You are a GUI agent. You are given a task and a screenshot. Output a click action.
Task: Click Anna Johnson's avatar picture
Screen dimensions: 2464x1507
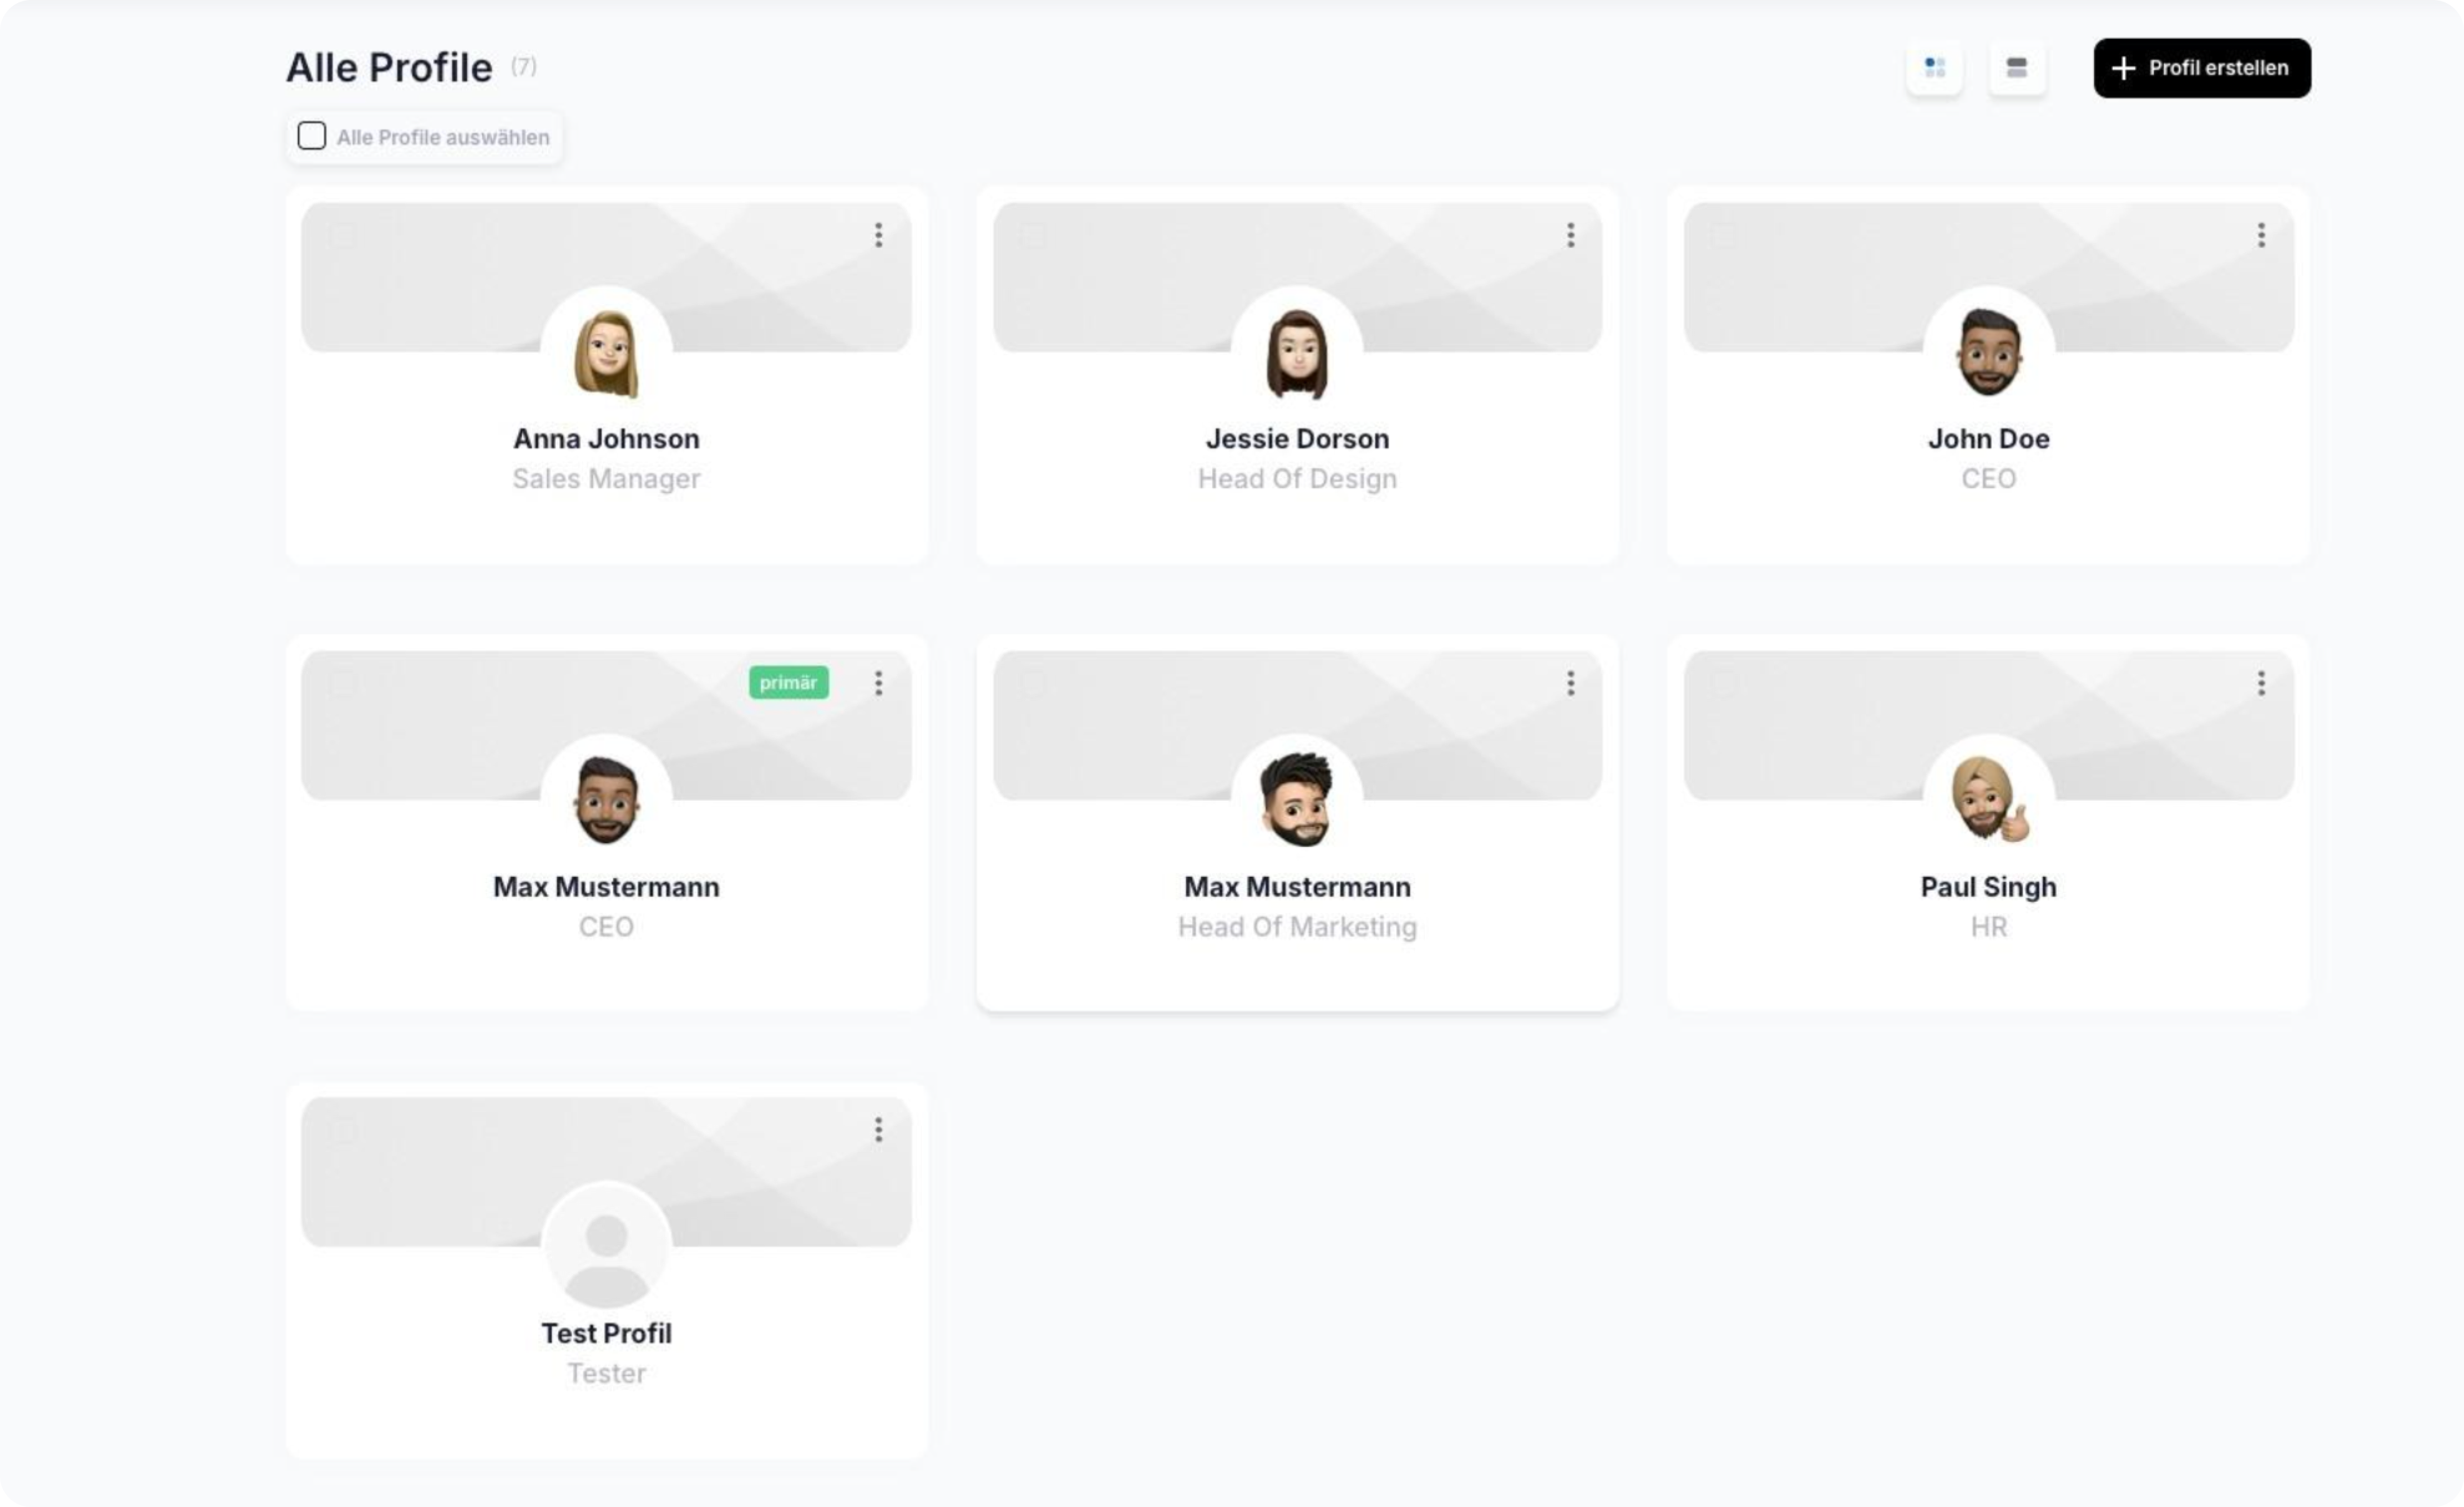click(x=606, y=353)
